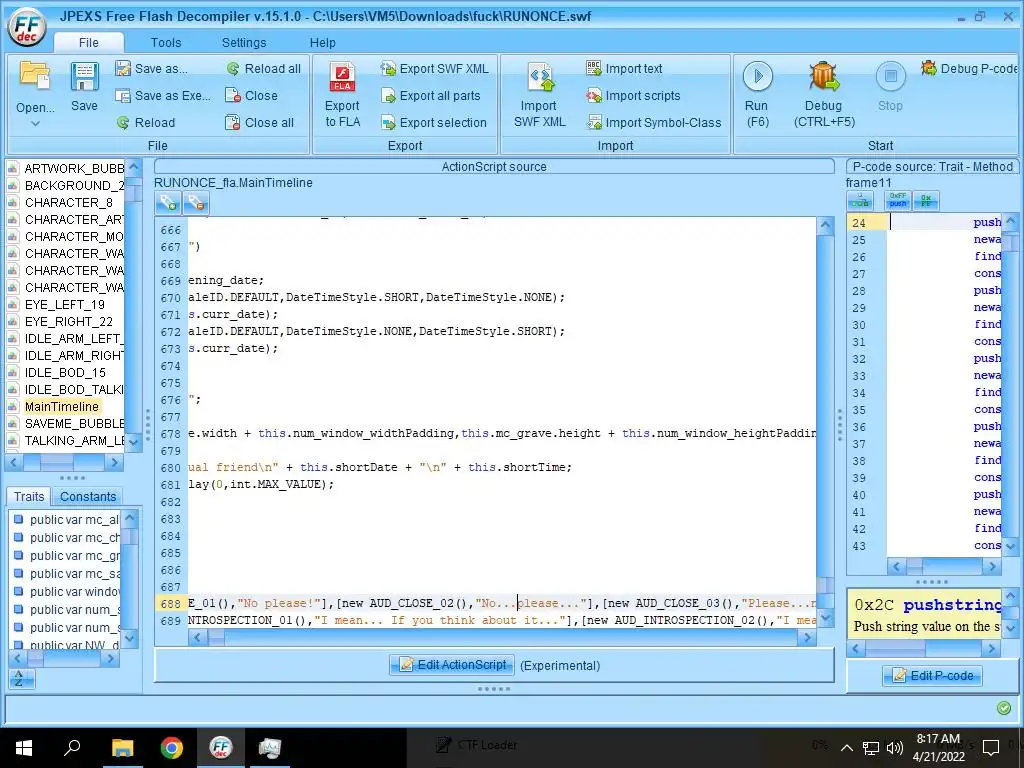Expand the Open button dropdown arrow
This screenshot has width=1024, height=768.
35,123
